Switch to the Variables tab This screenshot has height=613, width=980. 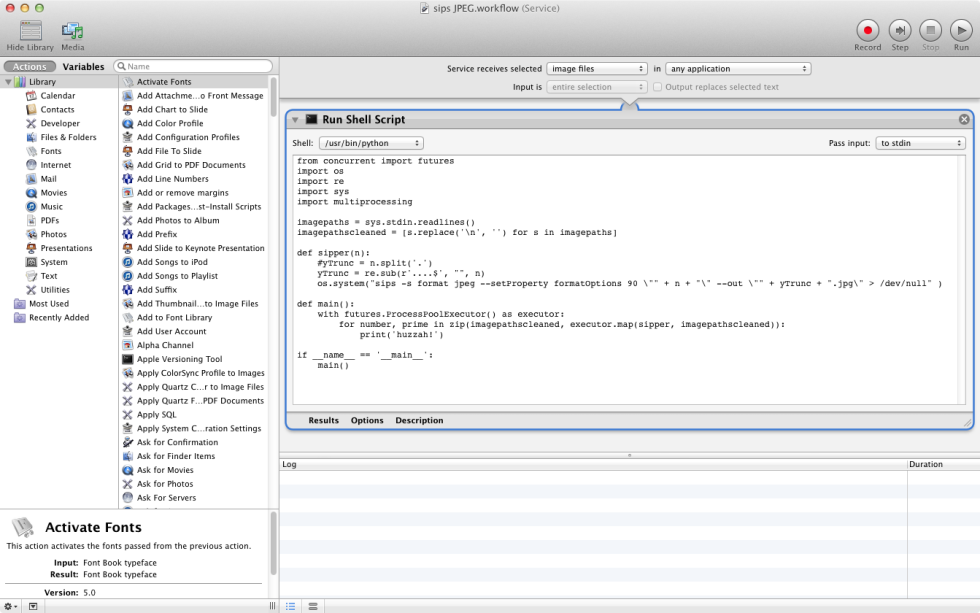click(x=84, y=66)
